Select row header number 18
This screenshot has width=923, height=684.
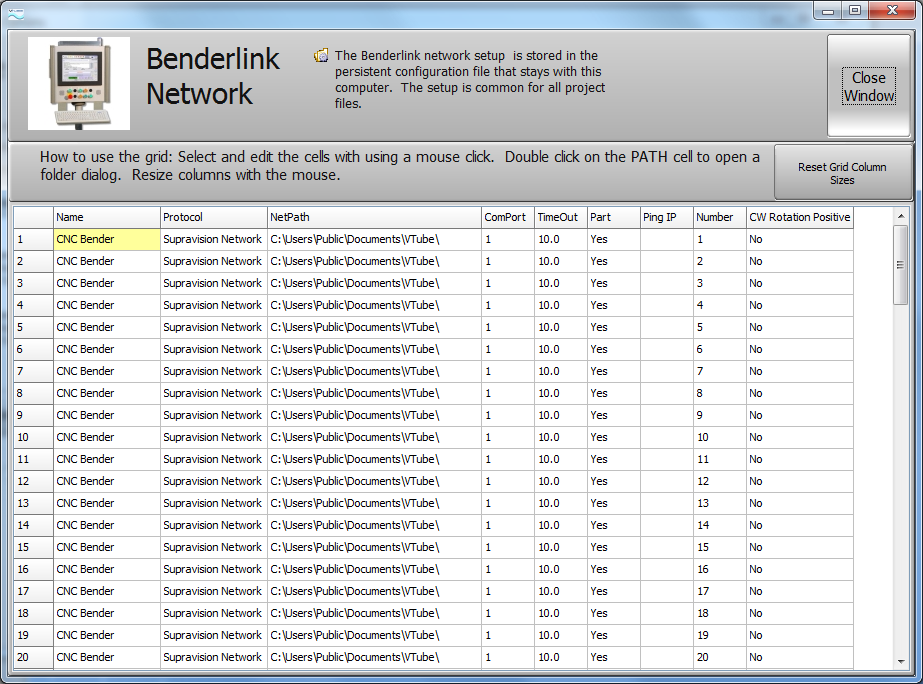[33, 613]
